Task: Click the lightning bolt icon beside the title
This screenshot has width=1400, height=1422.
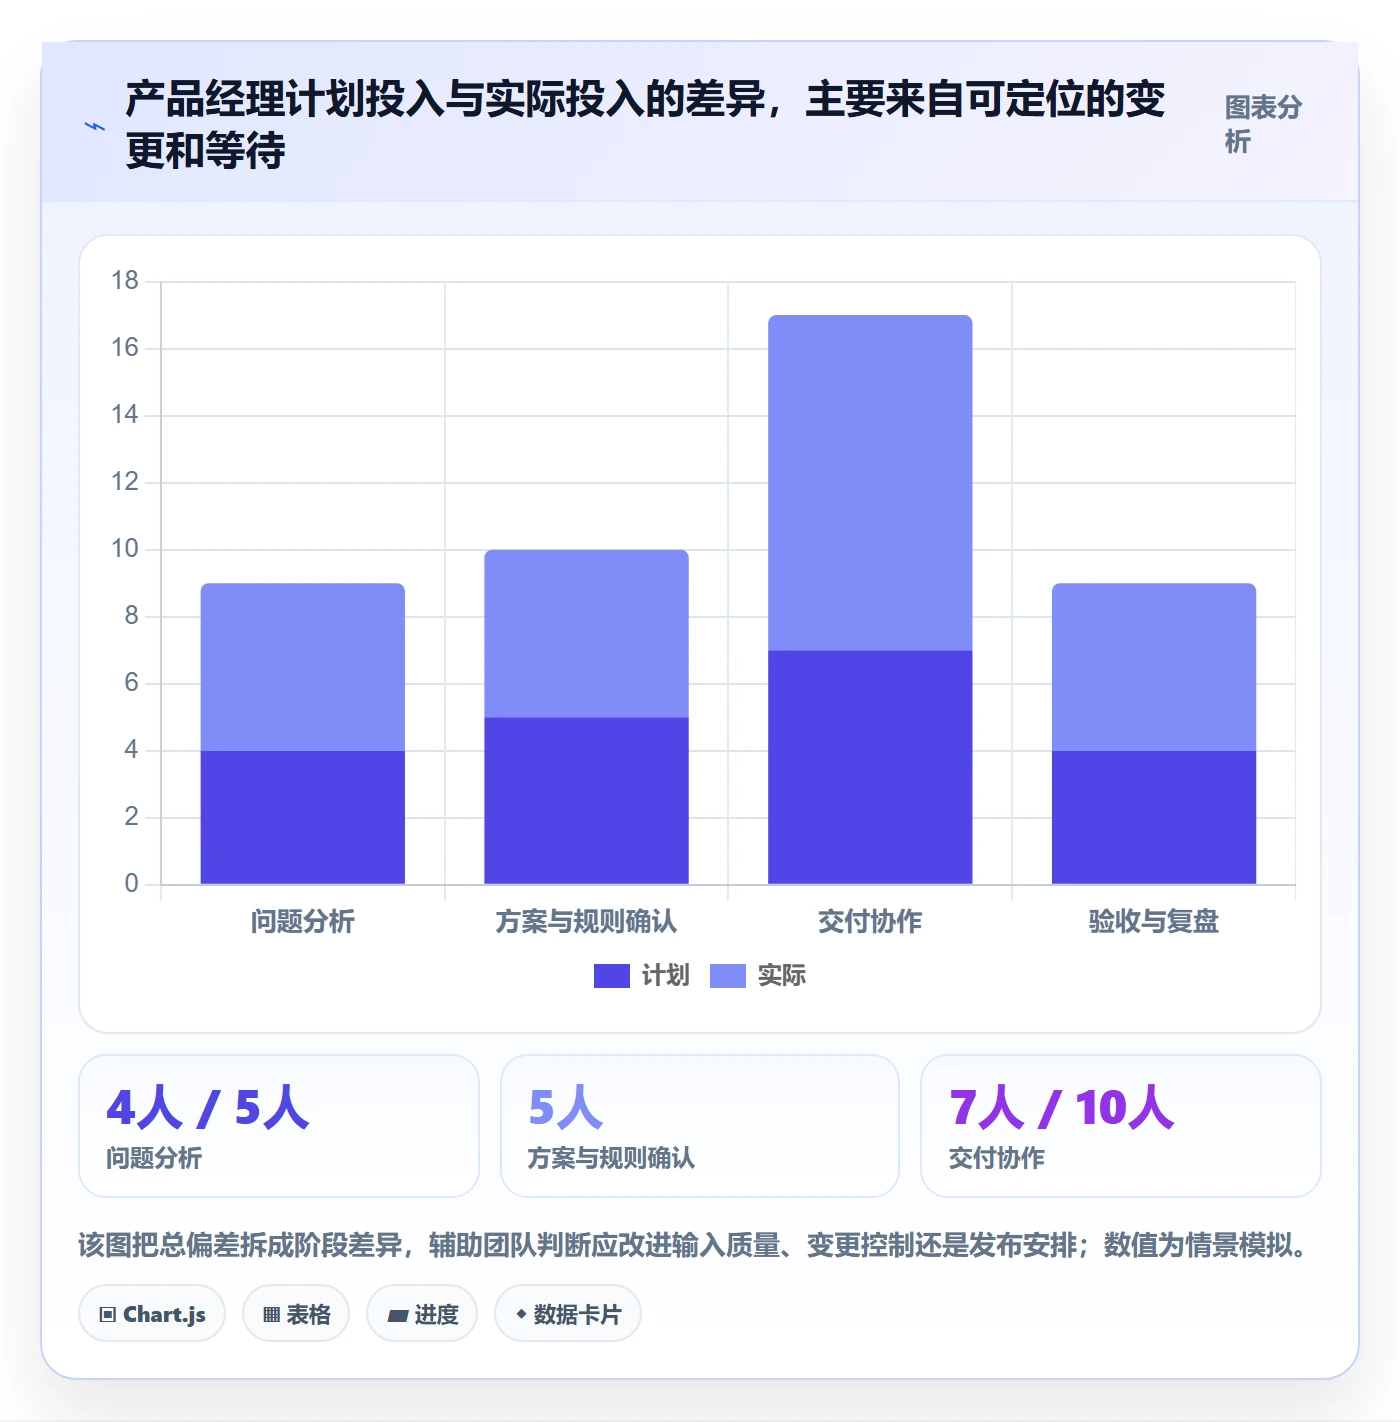Action: (x=95, y=126)
